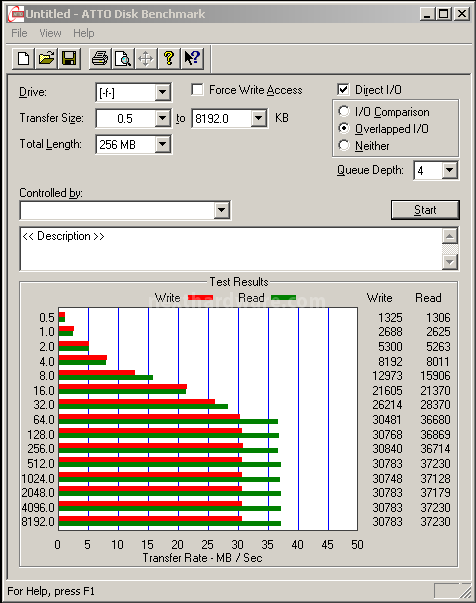
Task: Click the red Write legend swatch
Action: pos(200,298)
